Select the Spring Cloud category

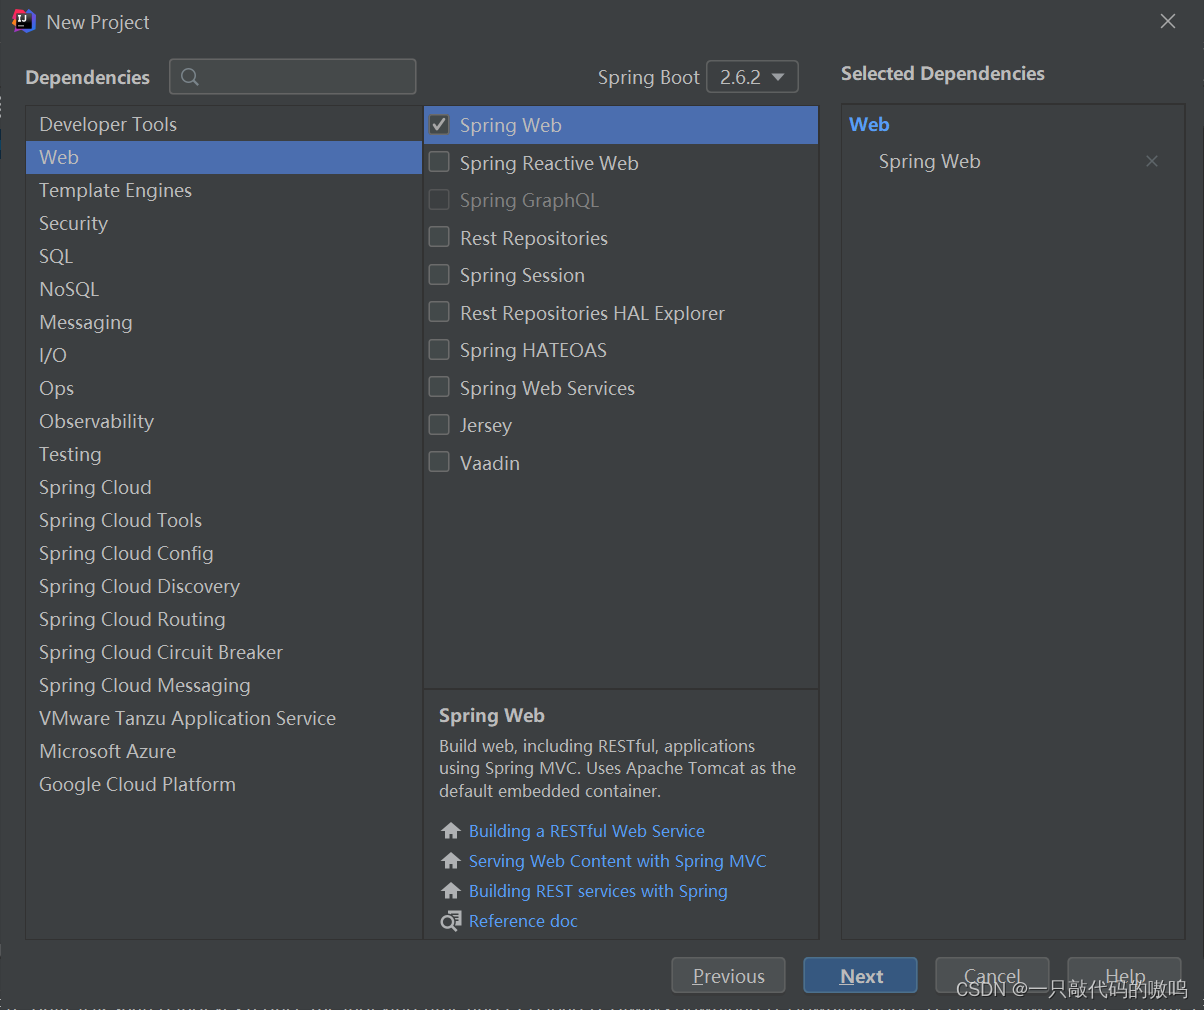[x=223, y=487]
